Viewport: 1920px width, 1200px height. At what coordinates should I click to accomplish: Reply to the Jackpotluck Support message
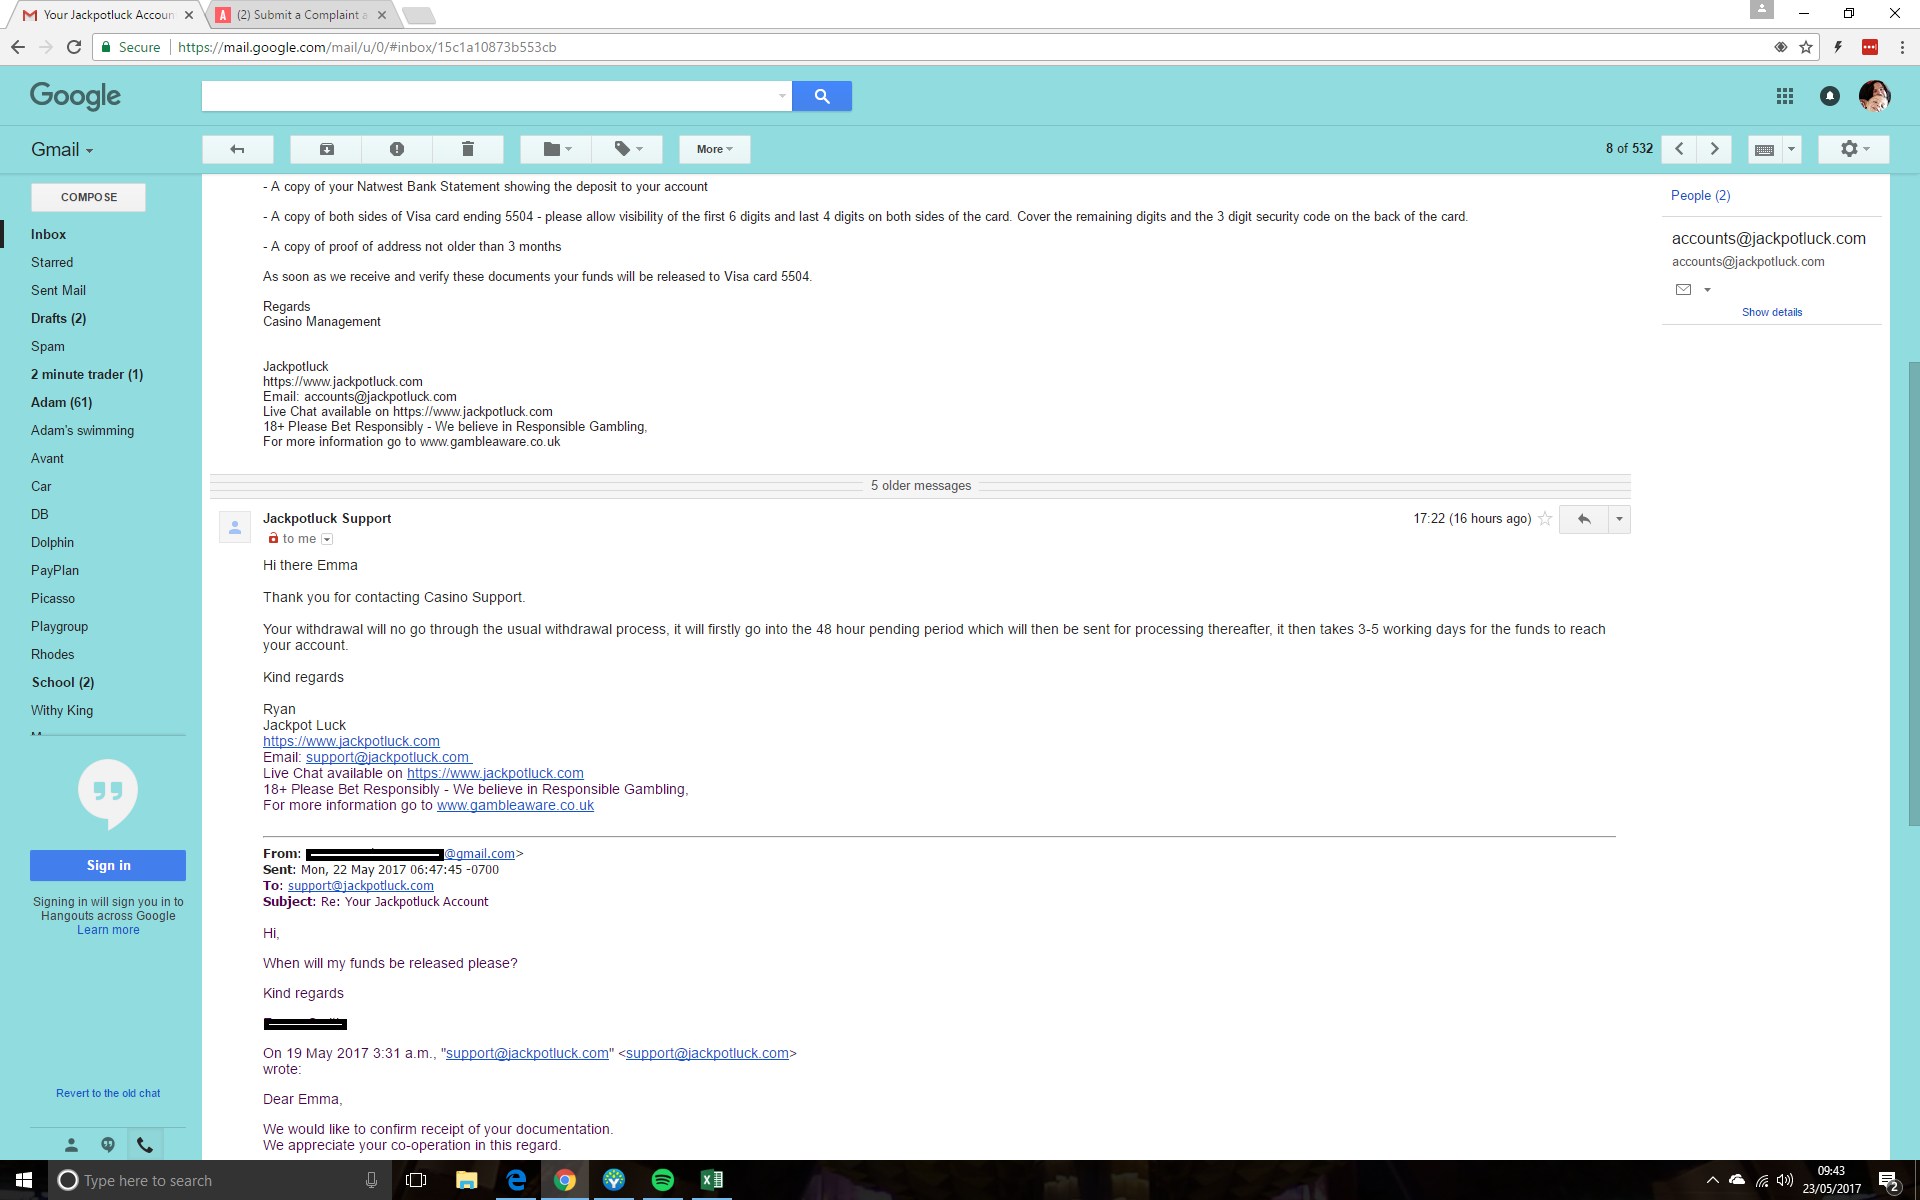(1584, 519)
